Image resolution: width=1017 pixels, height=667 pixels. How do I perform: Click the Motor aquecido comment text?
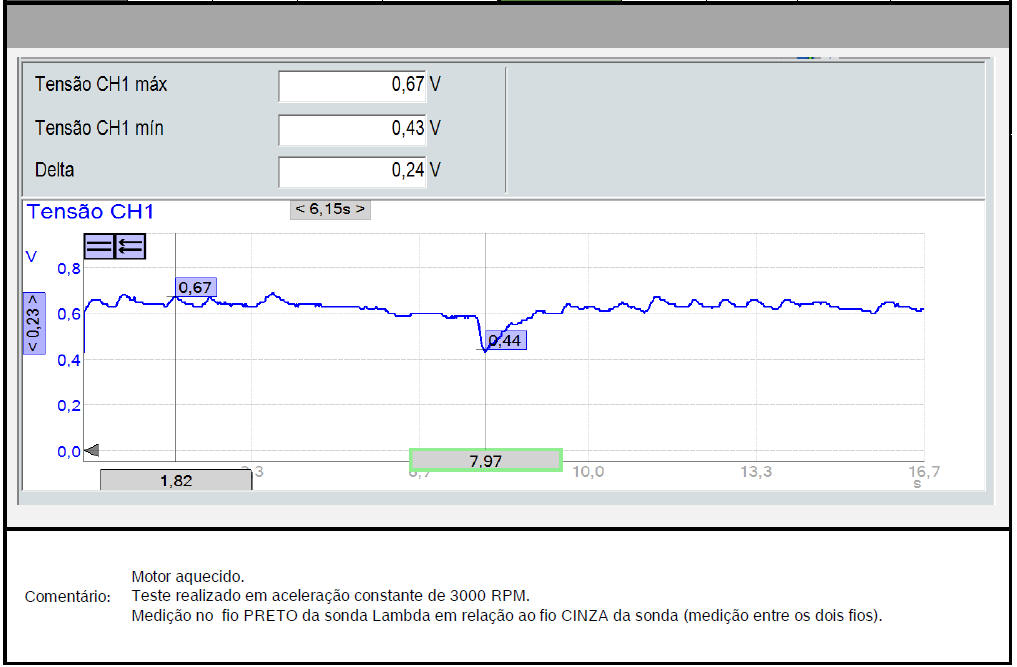[x=188, y=577]
